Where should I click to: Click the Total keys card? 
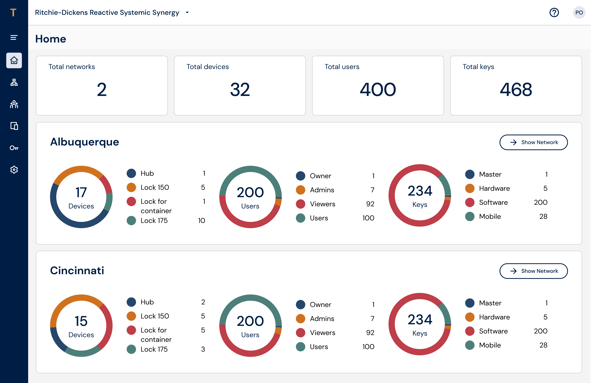(x=516, y=86)
